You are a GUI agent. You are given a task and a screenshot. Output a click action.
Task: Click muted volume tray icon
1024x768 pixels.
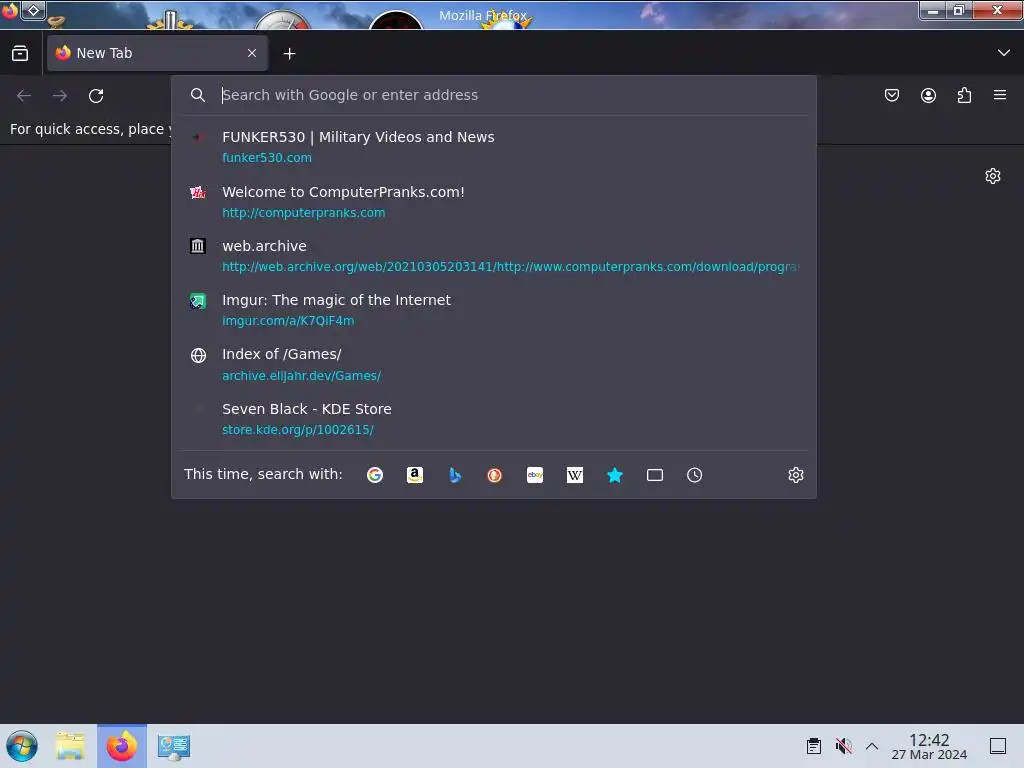(843, 746)
